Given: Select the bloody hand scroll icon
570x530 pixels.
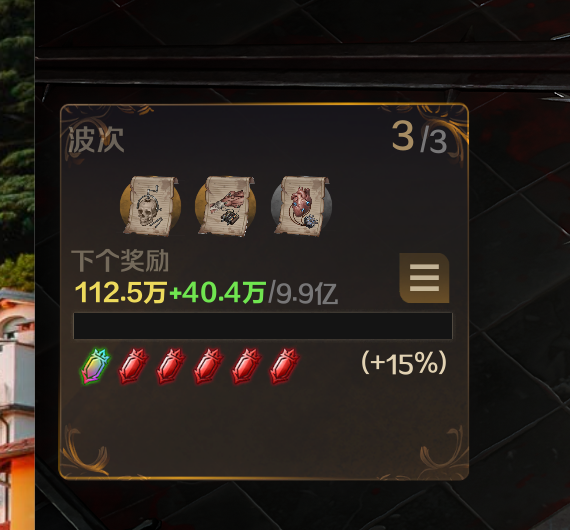Looking at the screenshot, I should pyautogui.click(x=226, y=206).
